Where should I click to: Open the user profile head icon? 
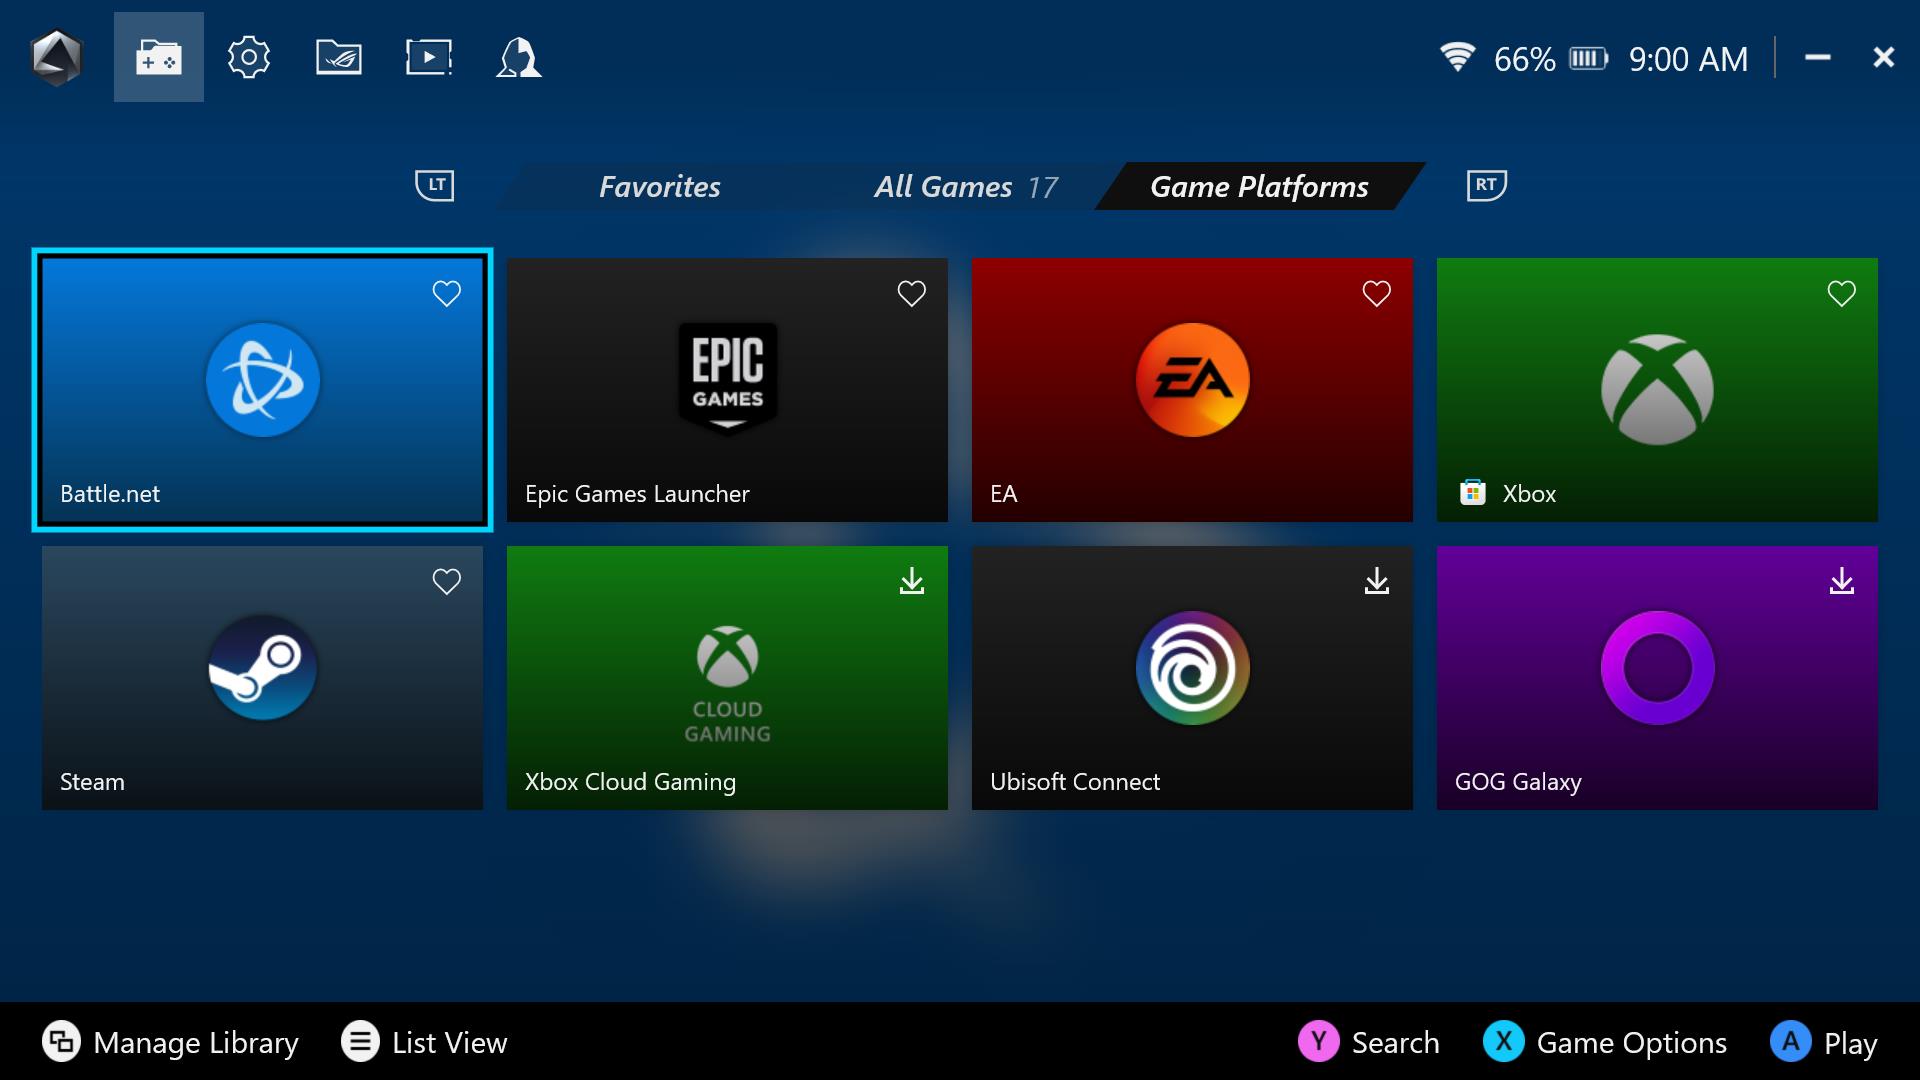[519, 57]
